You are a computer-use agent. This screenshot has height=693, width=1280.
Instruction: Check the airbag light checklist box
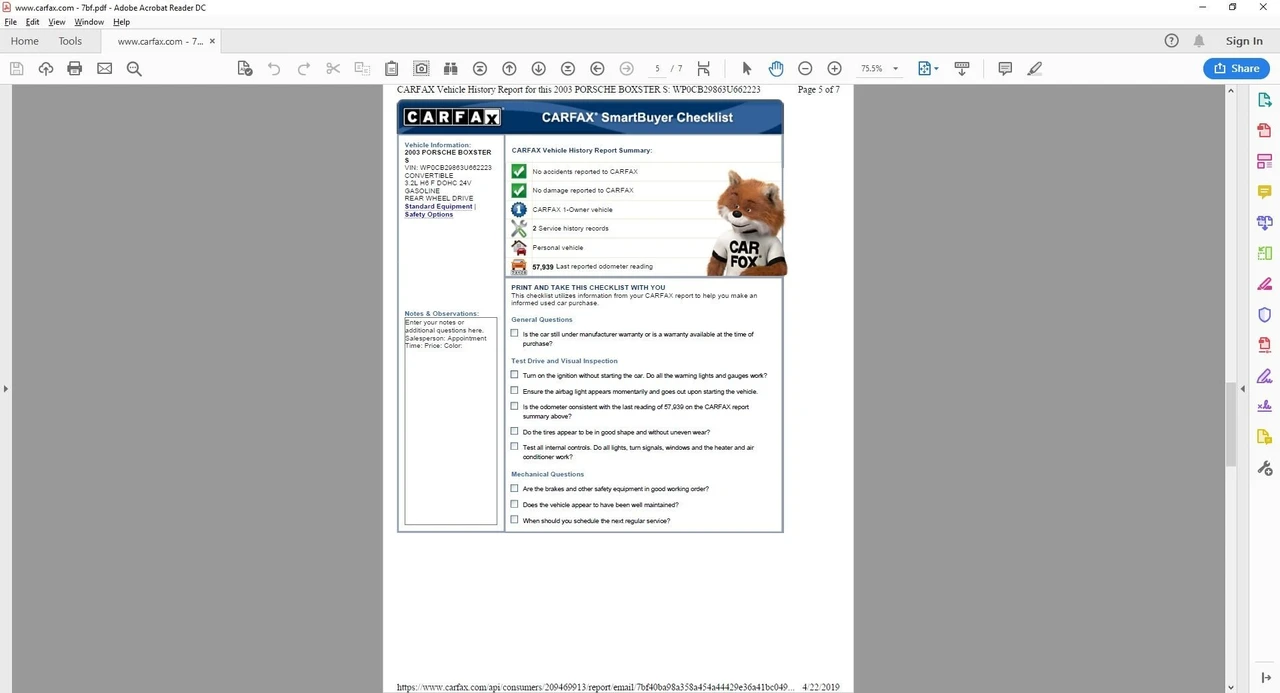tap(514, 391)
